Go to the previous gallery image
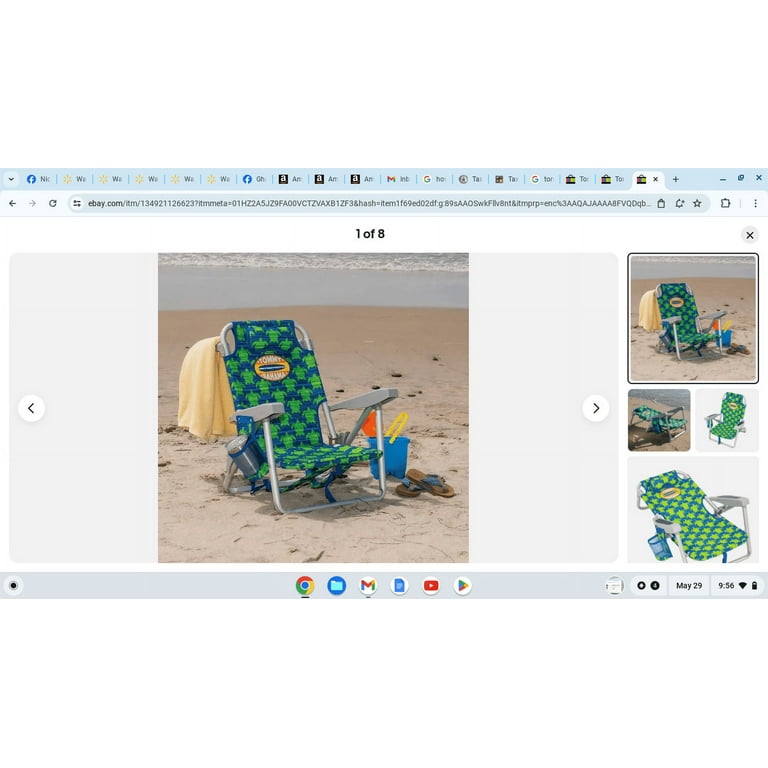This screenshot has height=768, width=768. pos(31,408)
